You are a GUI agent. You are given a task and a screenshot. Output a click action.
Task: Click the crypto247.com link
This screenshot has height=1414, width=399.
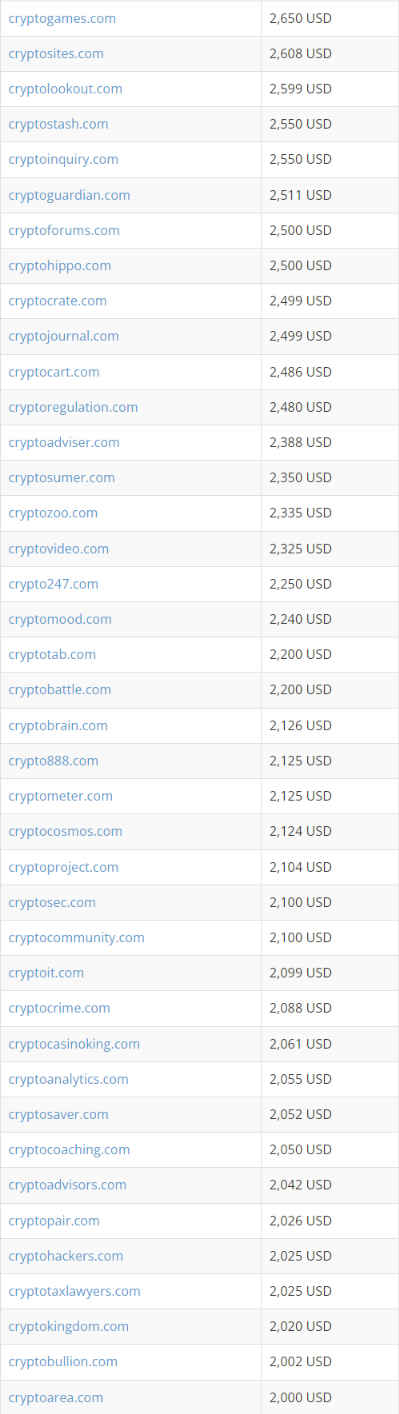pos(54,584)
